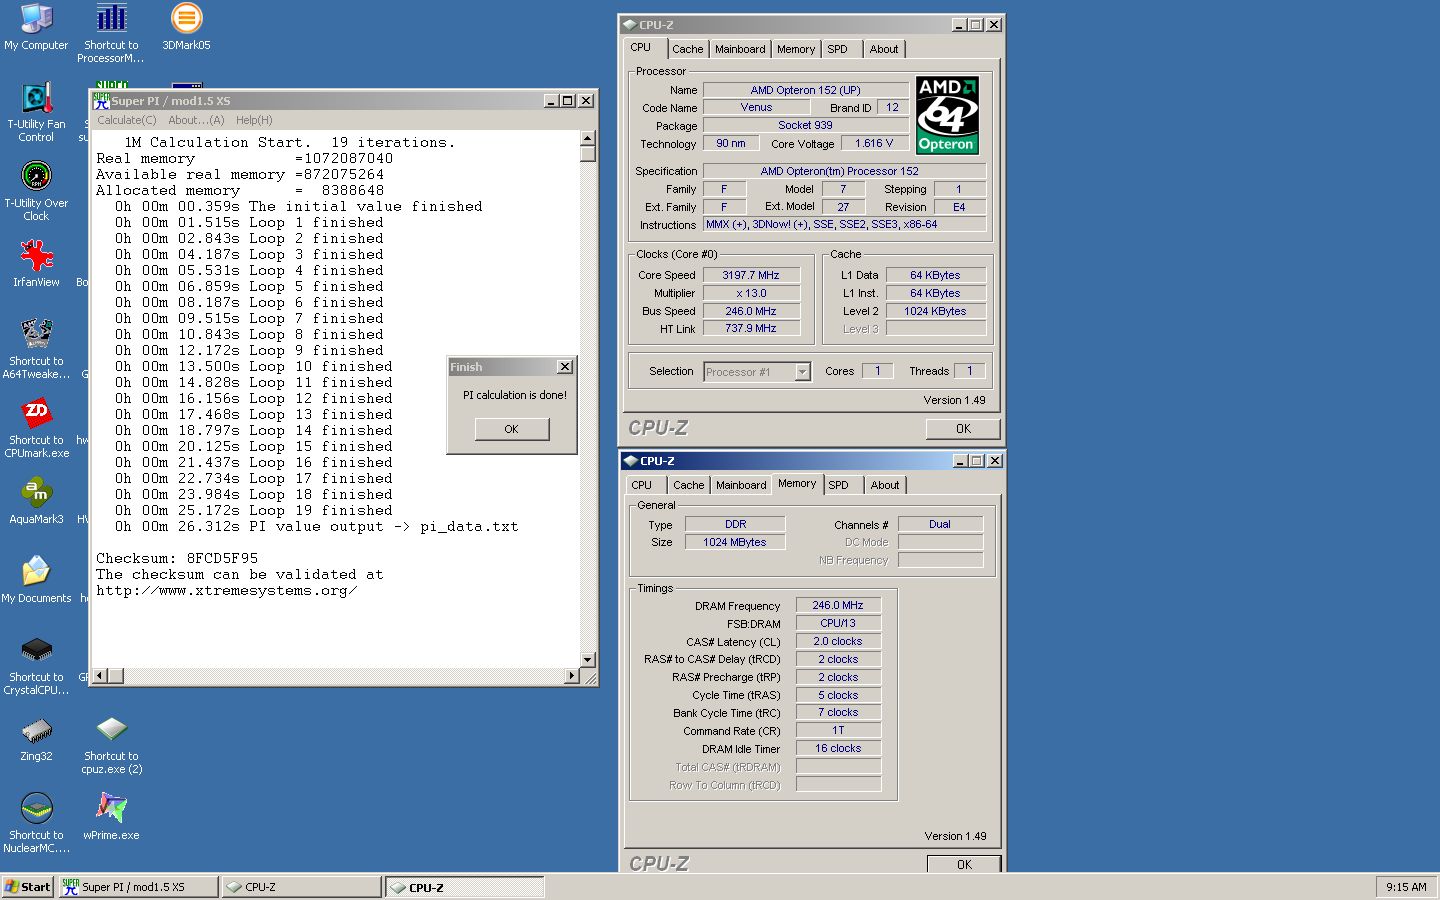The height and width of the screenshot is (900, 1440).
Task: Click the Start button on taskbar
Action: point(27,887)
